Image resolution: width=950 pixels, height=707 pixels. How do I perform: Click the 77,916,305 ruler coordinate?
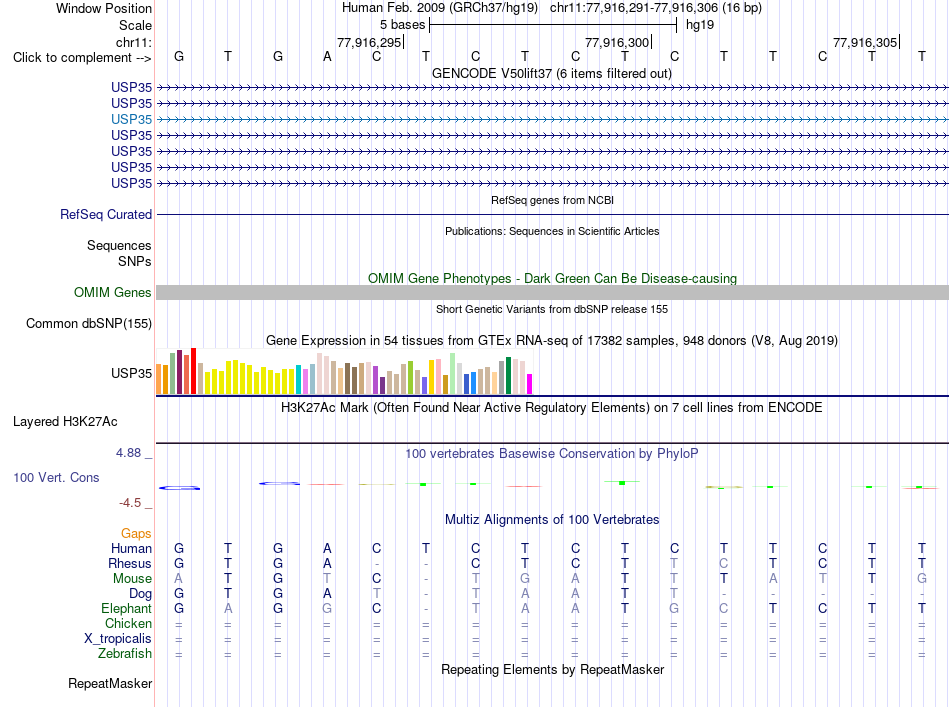(x=865, y=42)
